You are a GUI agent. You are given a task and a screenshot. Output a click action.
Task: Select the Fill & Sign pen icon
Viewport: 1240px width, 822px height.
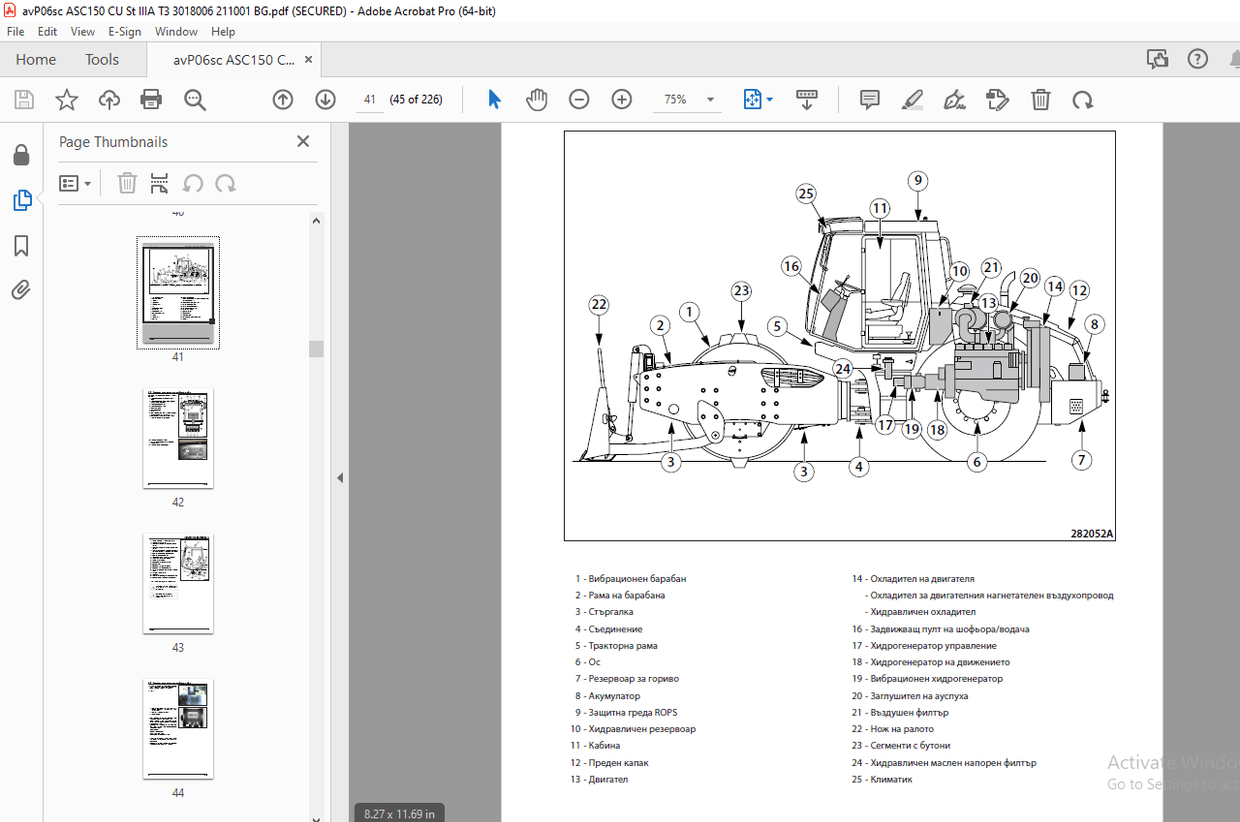[x=954, y=99]
